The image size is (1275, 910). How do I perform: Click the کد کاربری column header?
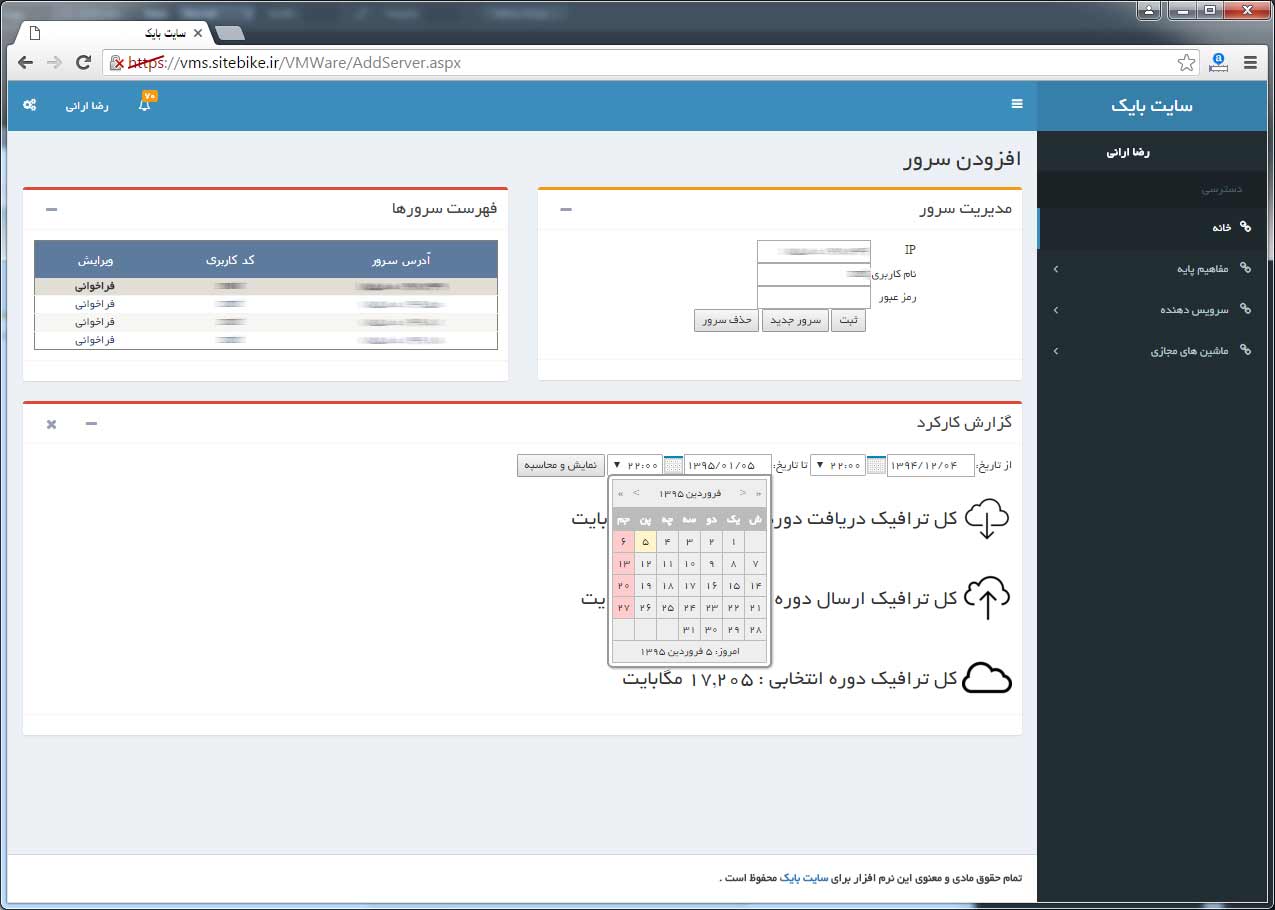point(231,260)
